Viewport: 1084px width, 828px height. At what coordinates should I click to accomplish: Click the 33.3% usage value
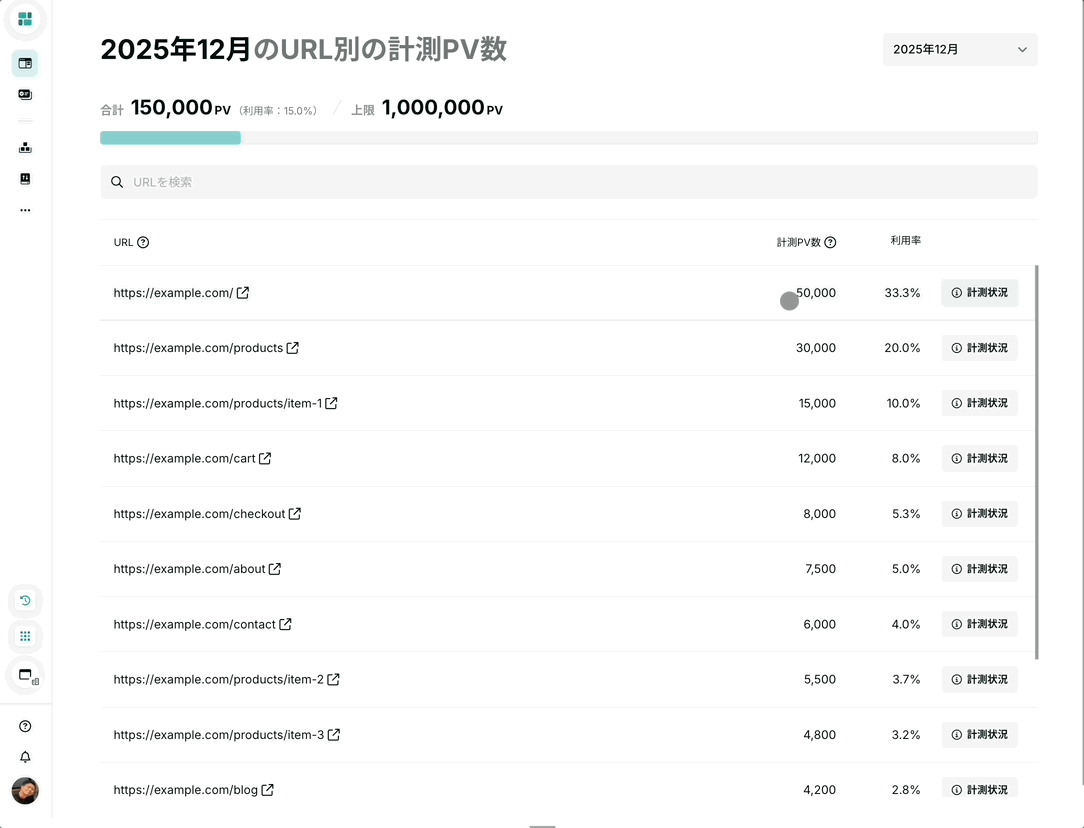click(902, 293)
